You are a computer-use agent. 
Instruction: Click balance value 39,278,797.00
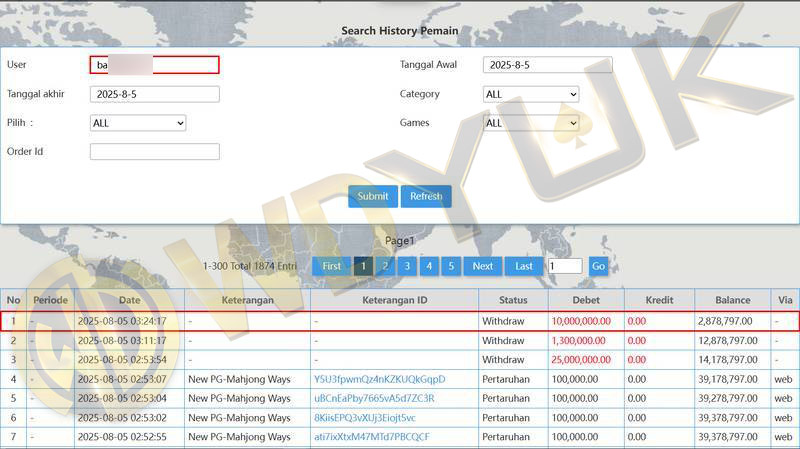click(728, 398)
